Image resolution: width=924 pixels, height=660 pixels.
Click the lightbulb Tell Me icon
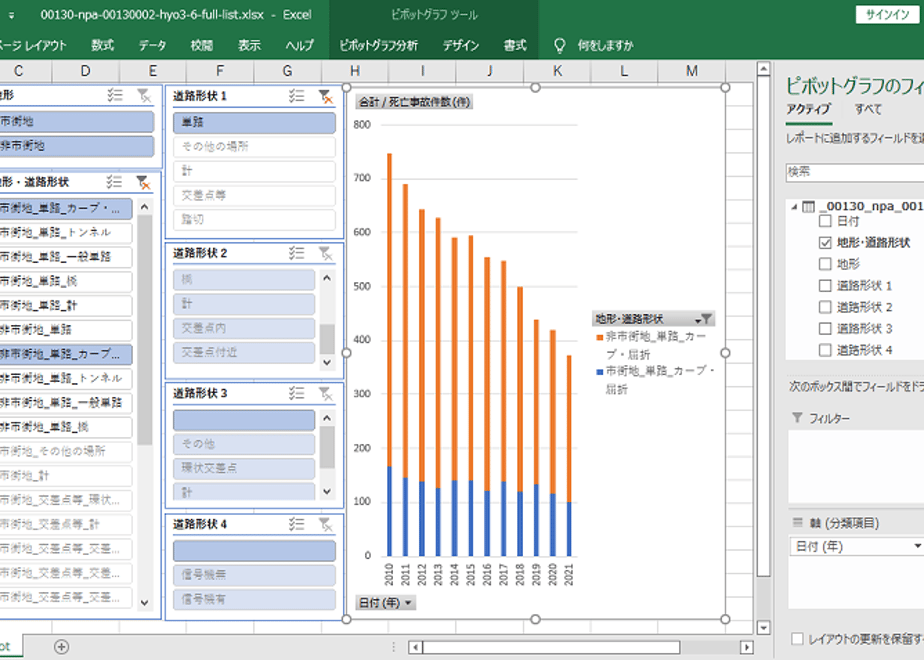(559, 45)
